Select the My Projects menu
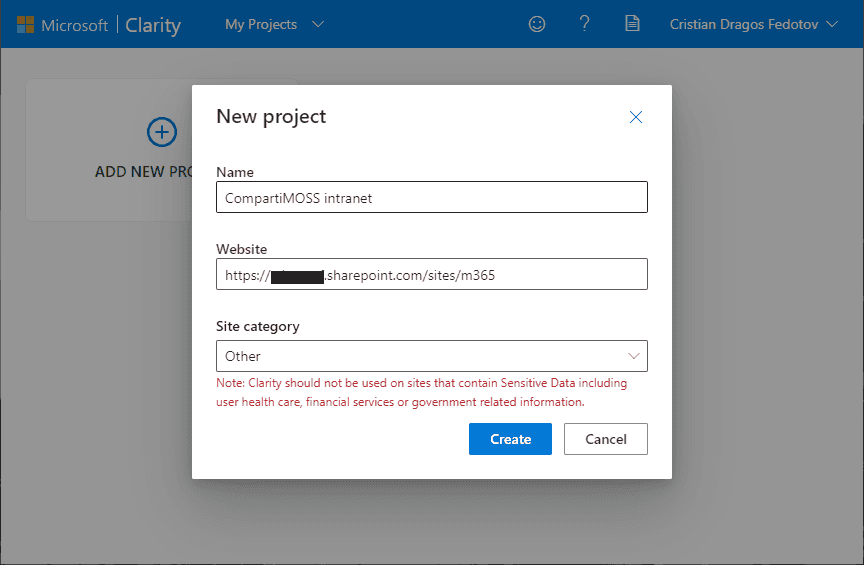The width and height of the screenshot is (864, 565). coord(274,24)
